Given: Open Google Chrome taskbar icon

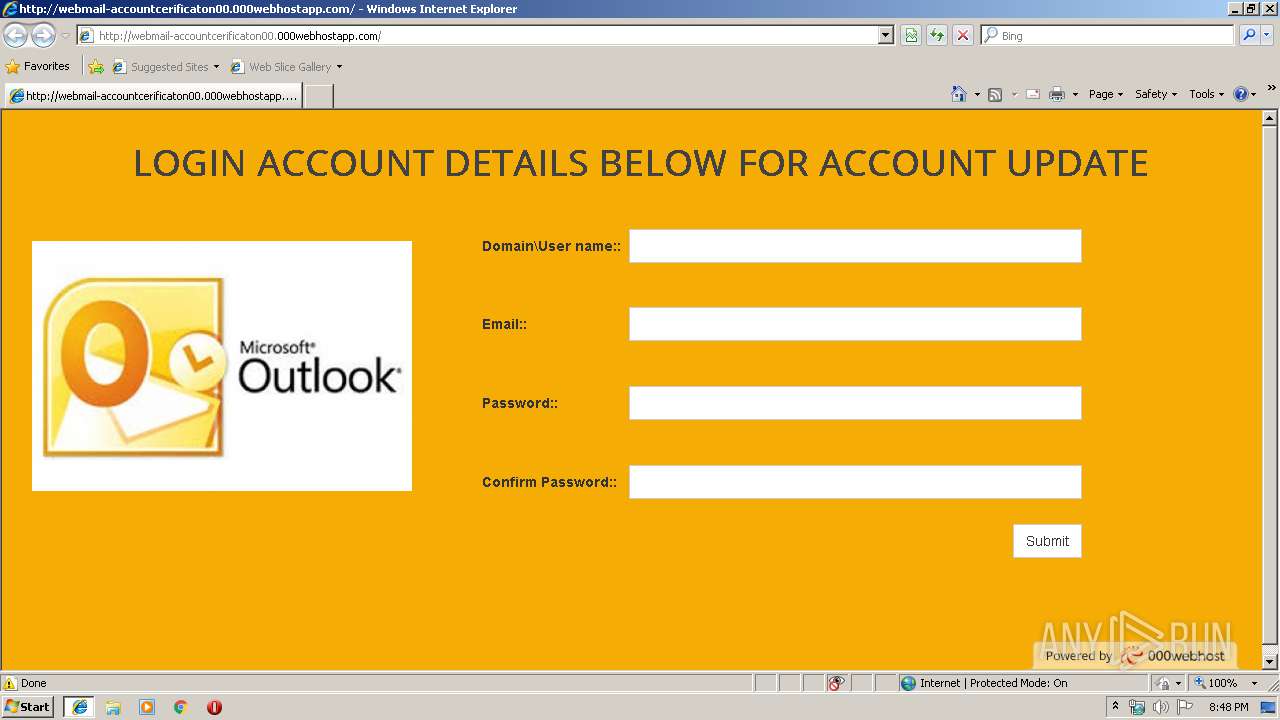Looking at the screenshot, I should coord(181,707).
